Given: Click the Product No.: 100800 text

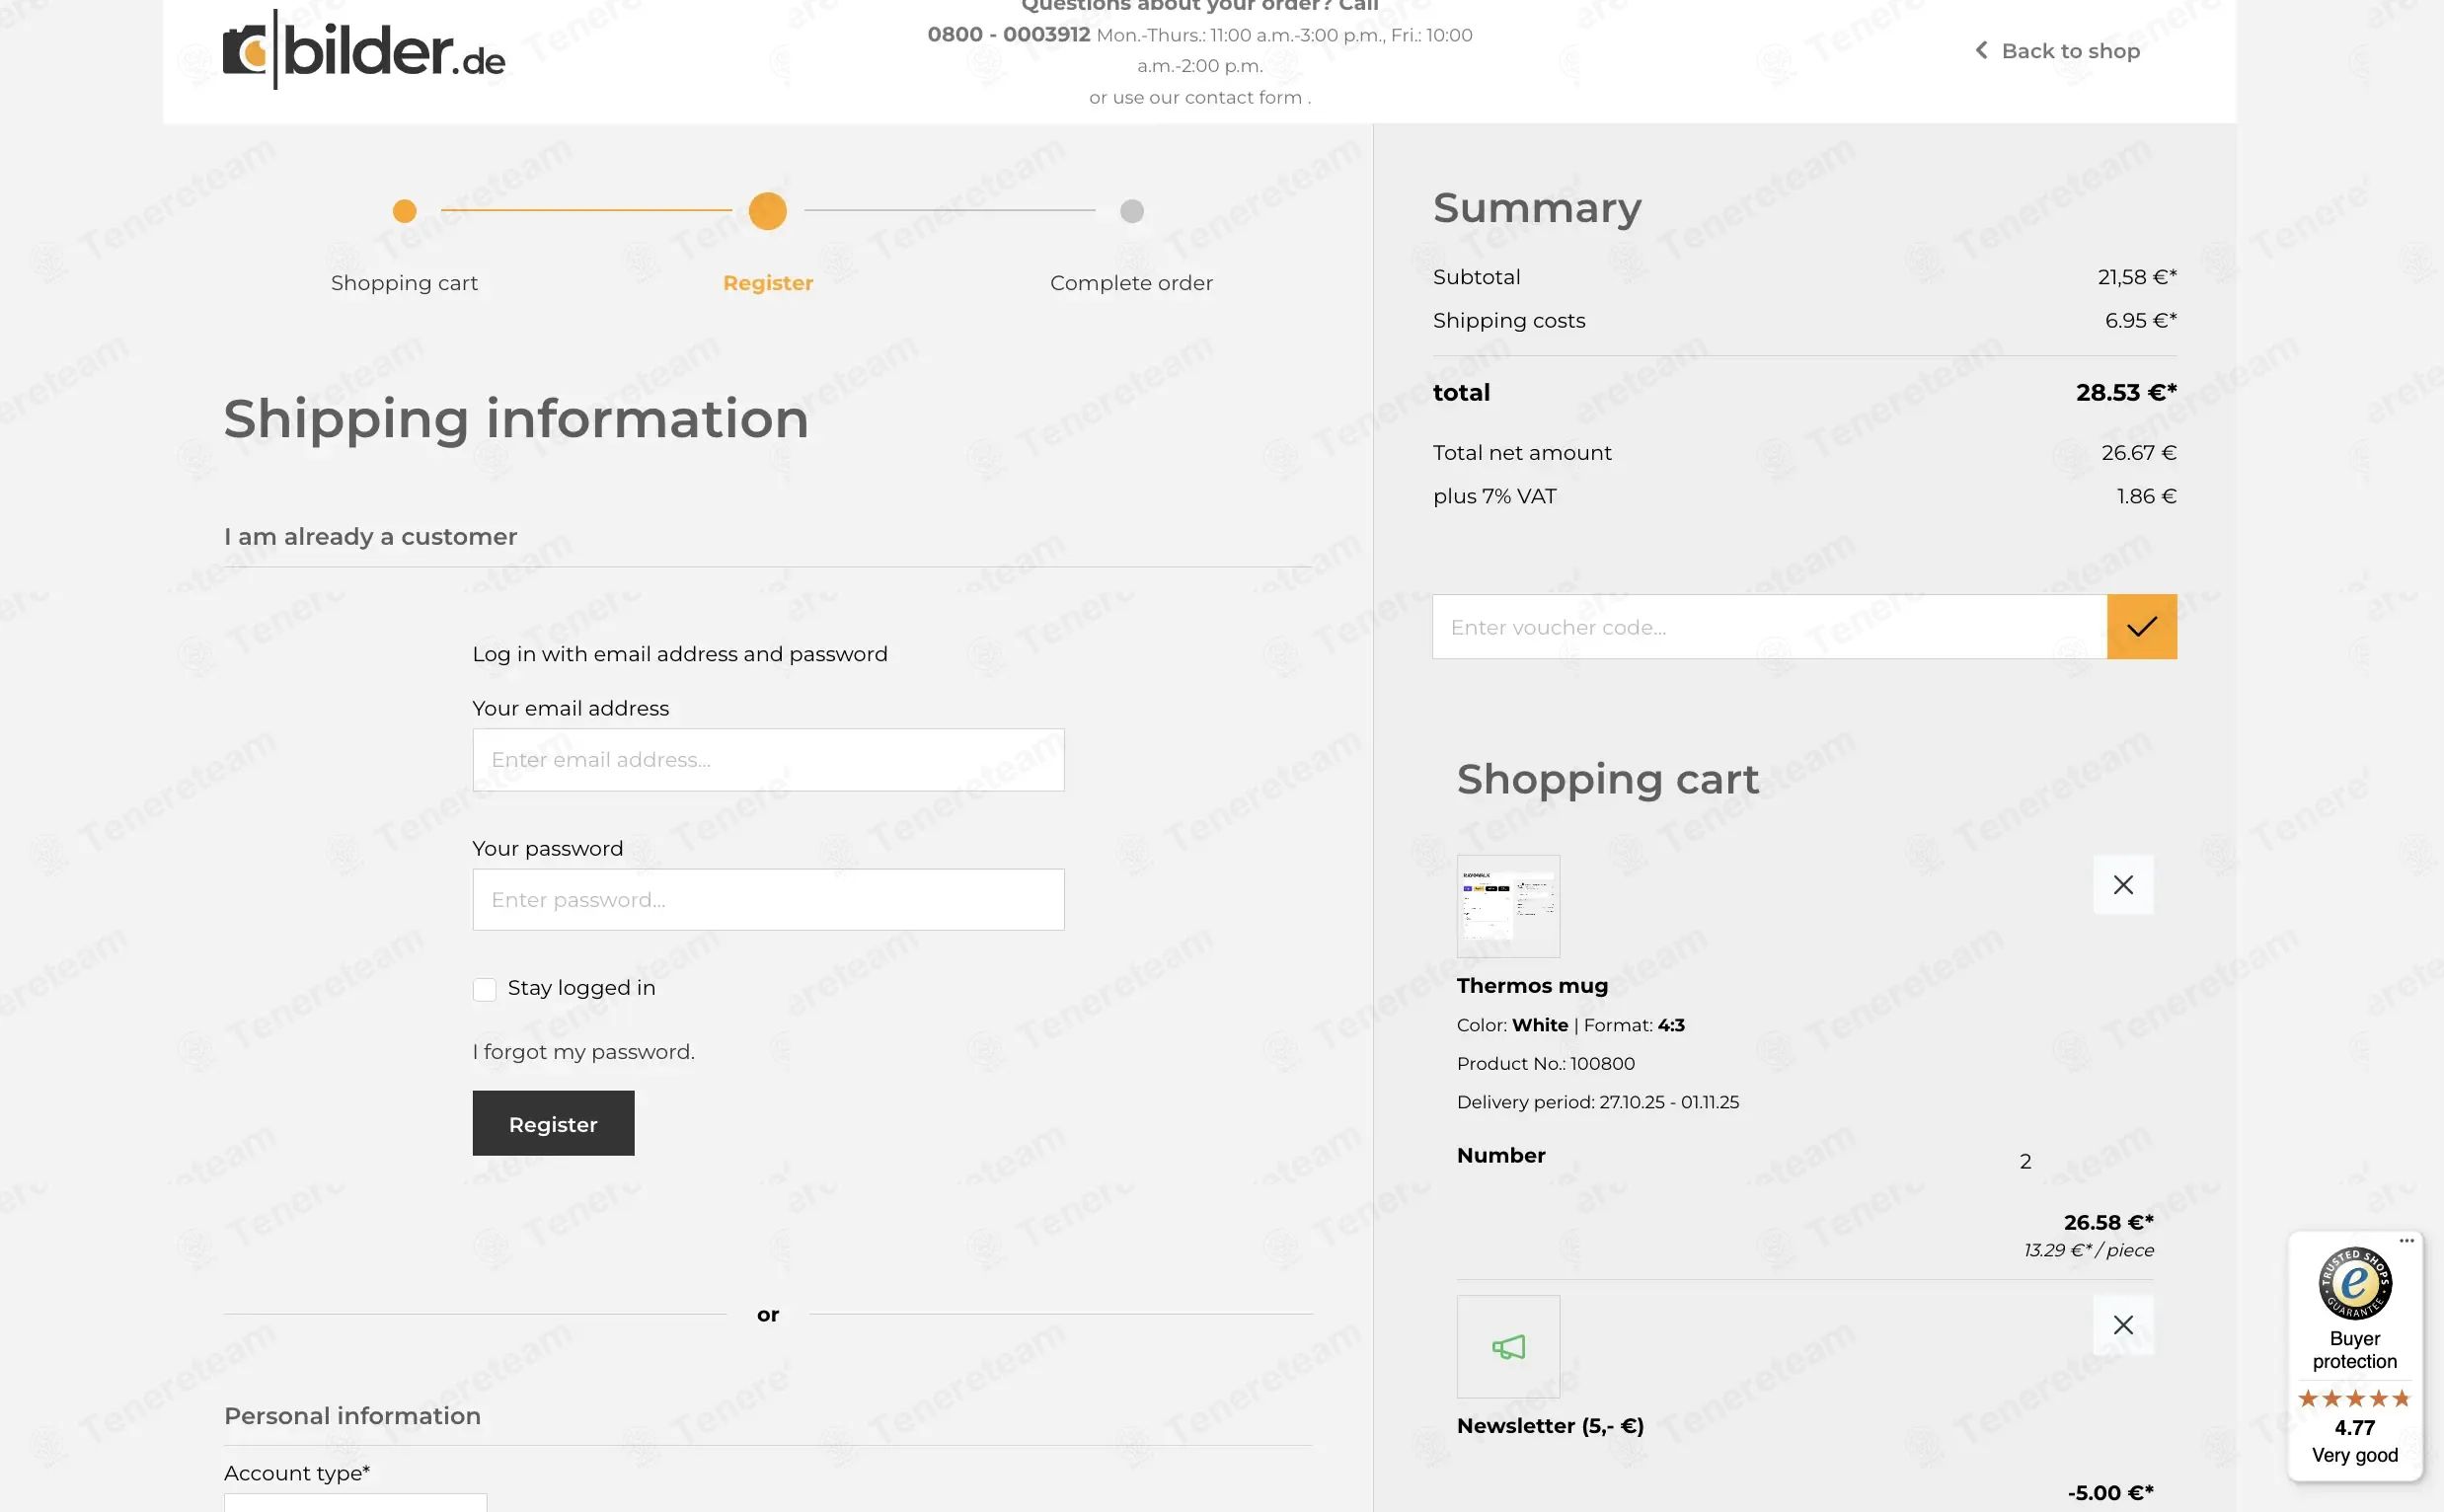Looking at the screenshot, I should pos(1546,1063).
